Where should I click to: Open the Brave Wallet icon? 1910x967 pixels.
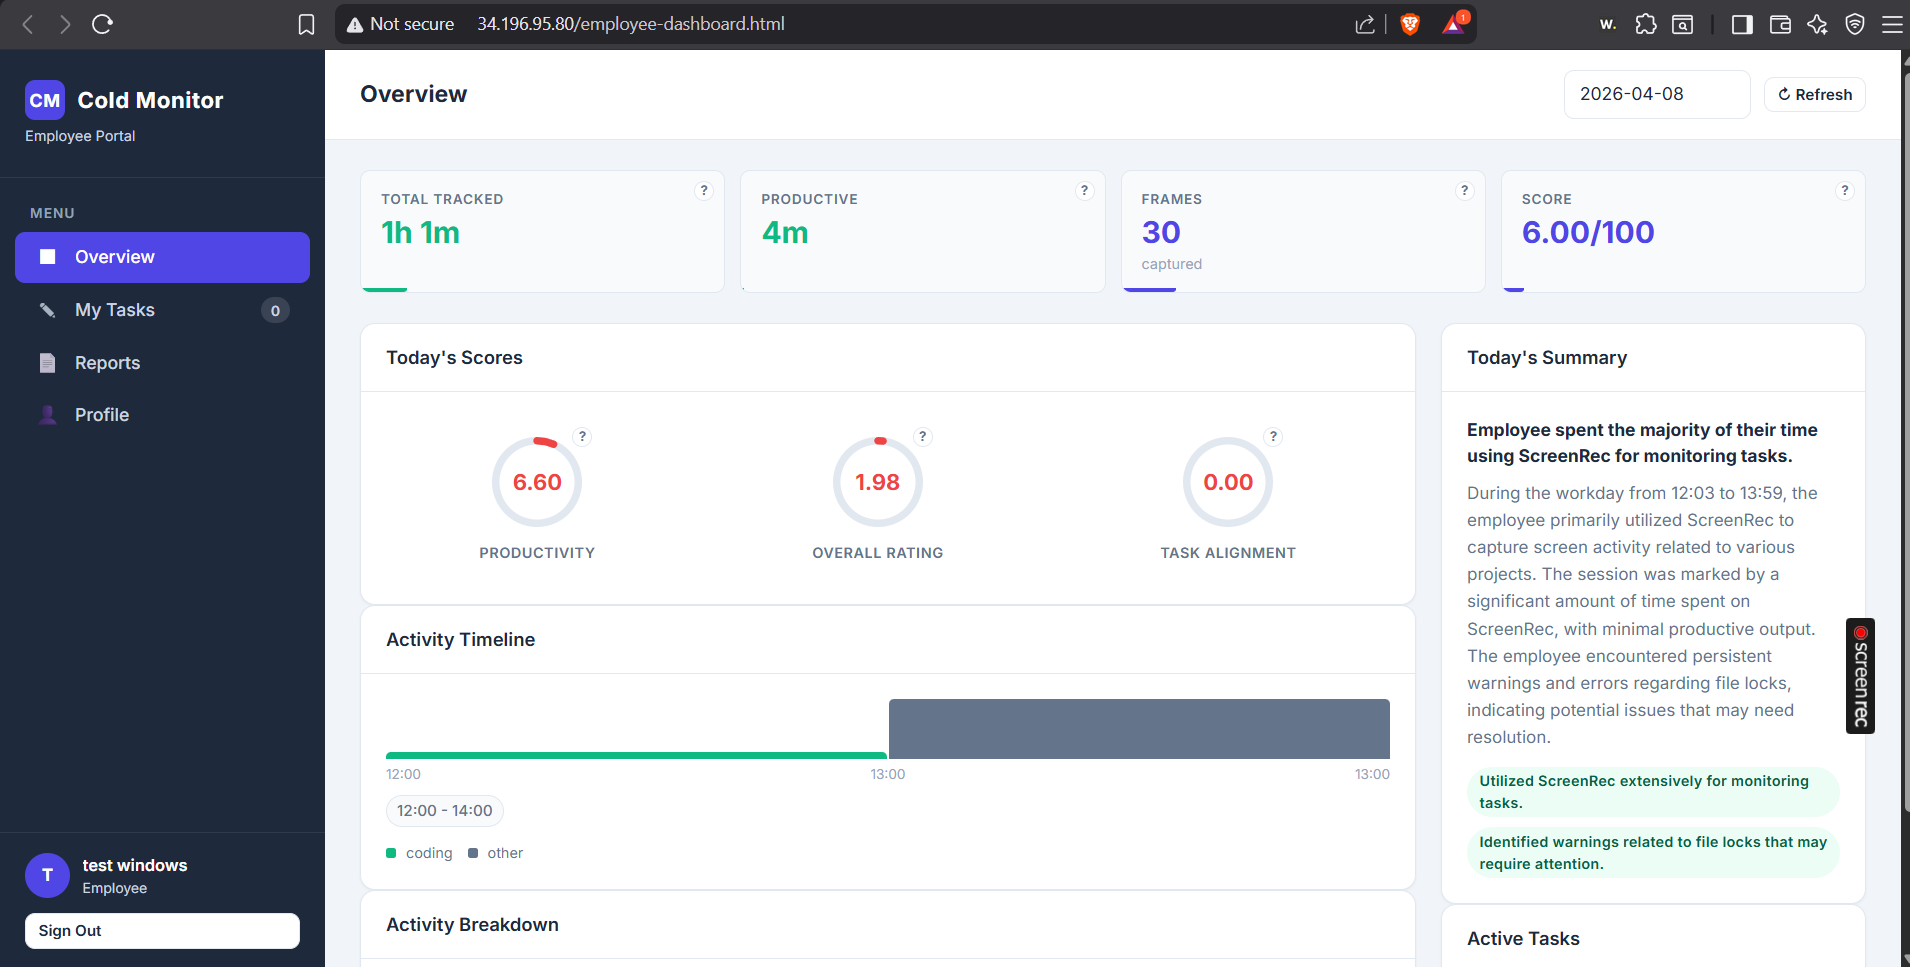[x=1780, y=24]
